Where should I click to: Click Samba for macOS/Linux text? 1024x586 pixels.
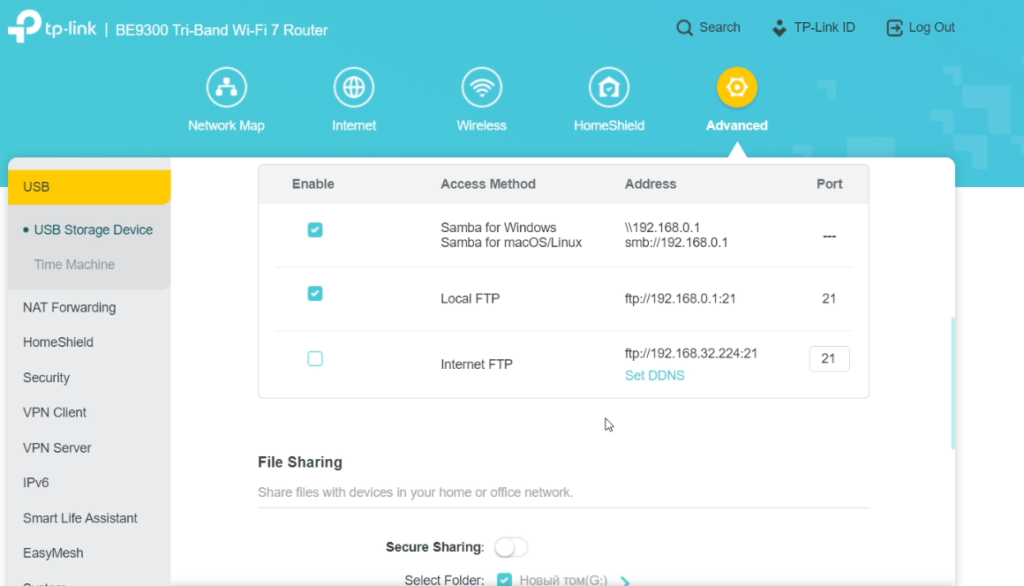(511, 242)
